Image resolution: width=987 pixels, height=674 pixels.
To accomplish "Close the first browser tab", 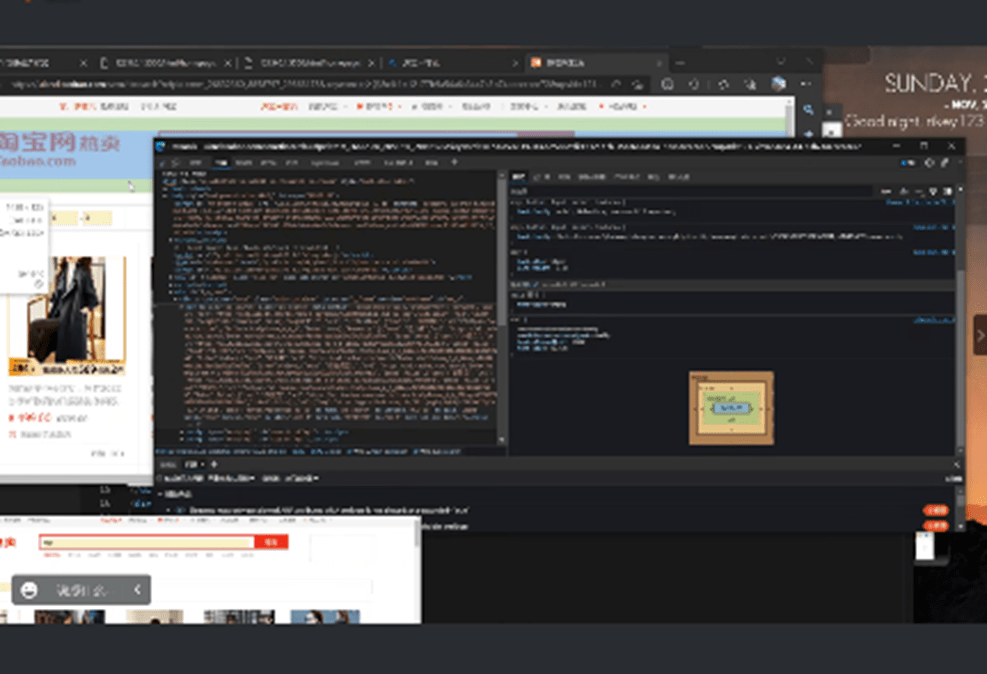I will 83,63.
